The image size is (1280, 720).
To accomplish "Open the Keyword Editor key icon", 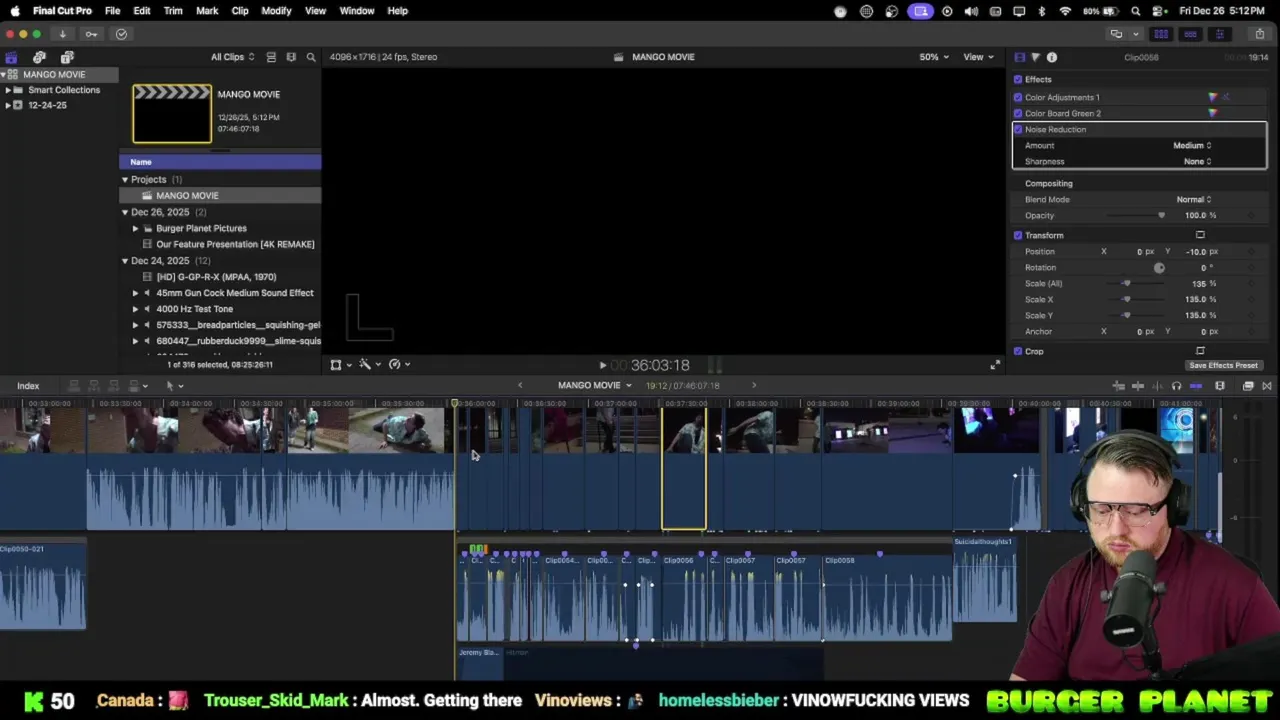I will 91,34.
